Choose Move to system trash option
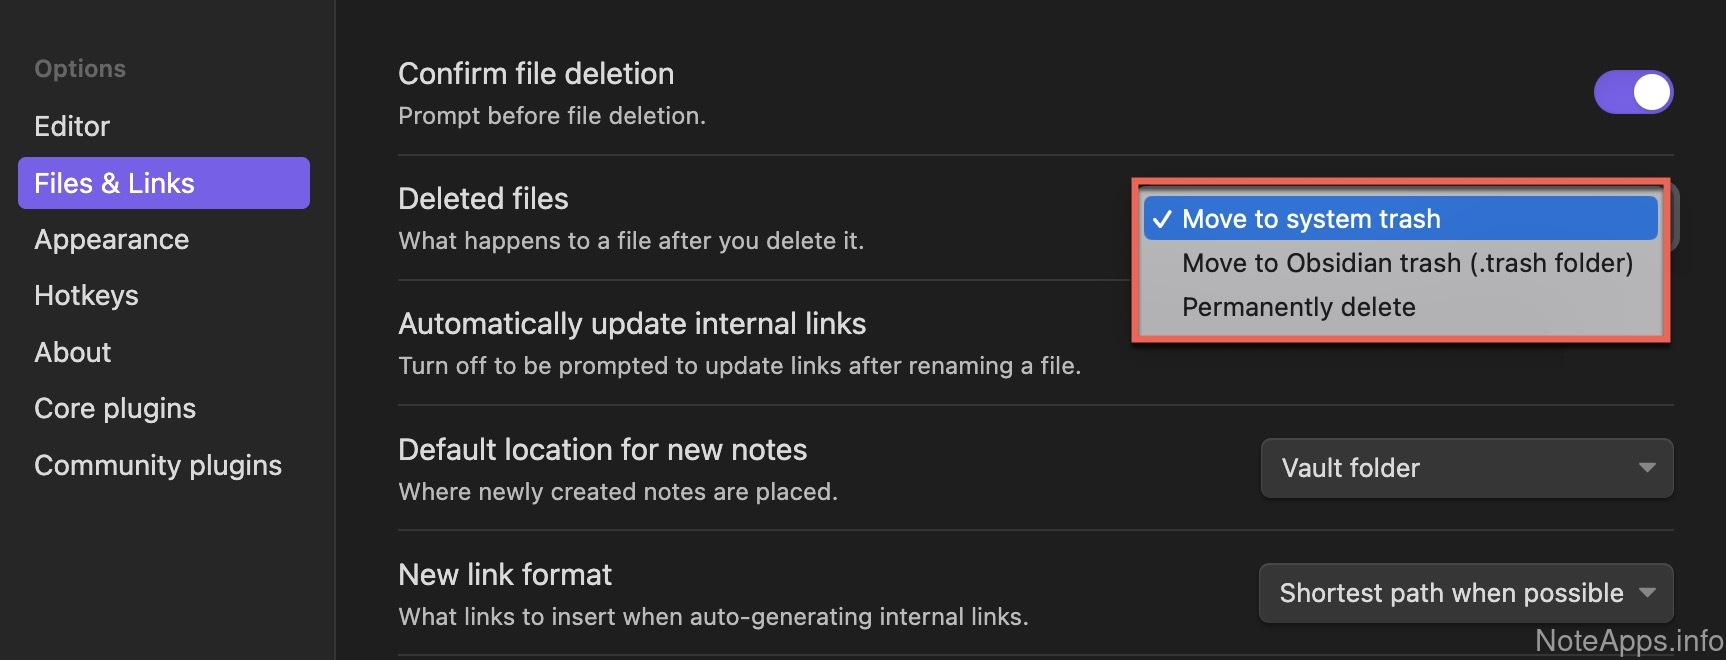This screenshot has width=1726, height=660. 1311,219
